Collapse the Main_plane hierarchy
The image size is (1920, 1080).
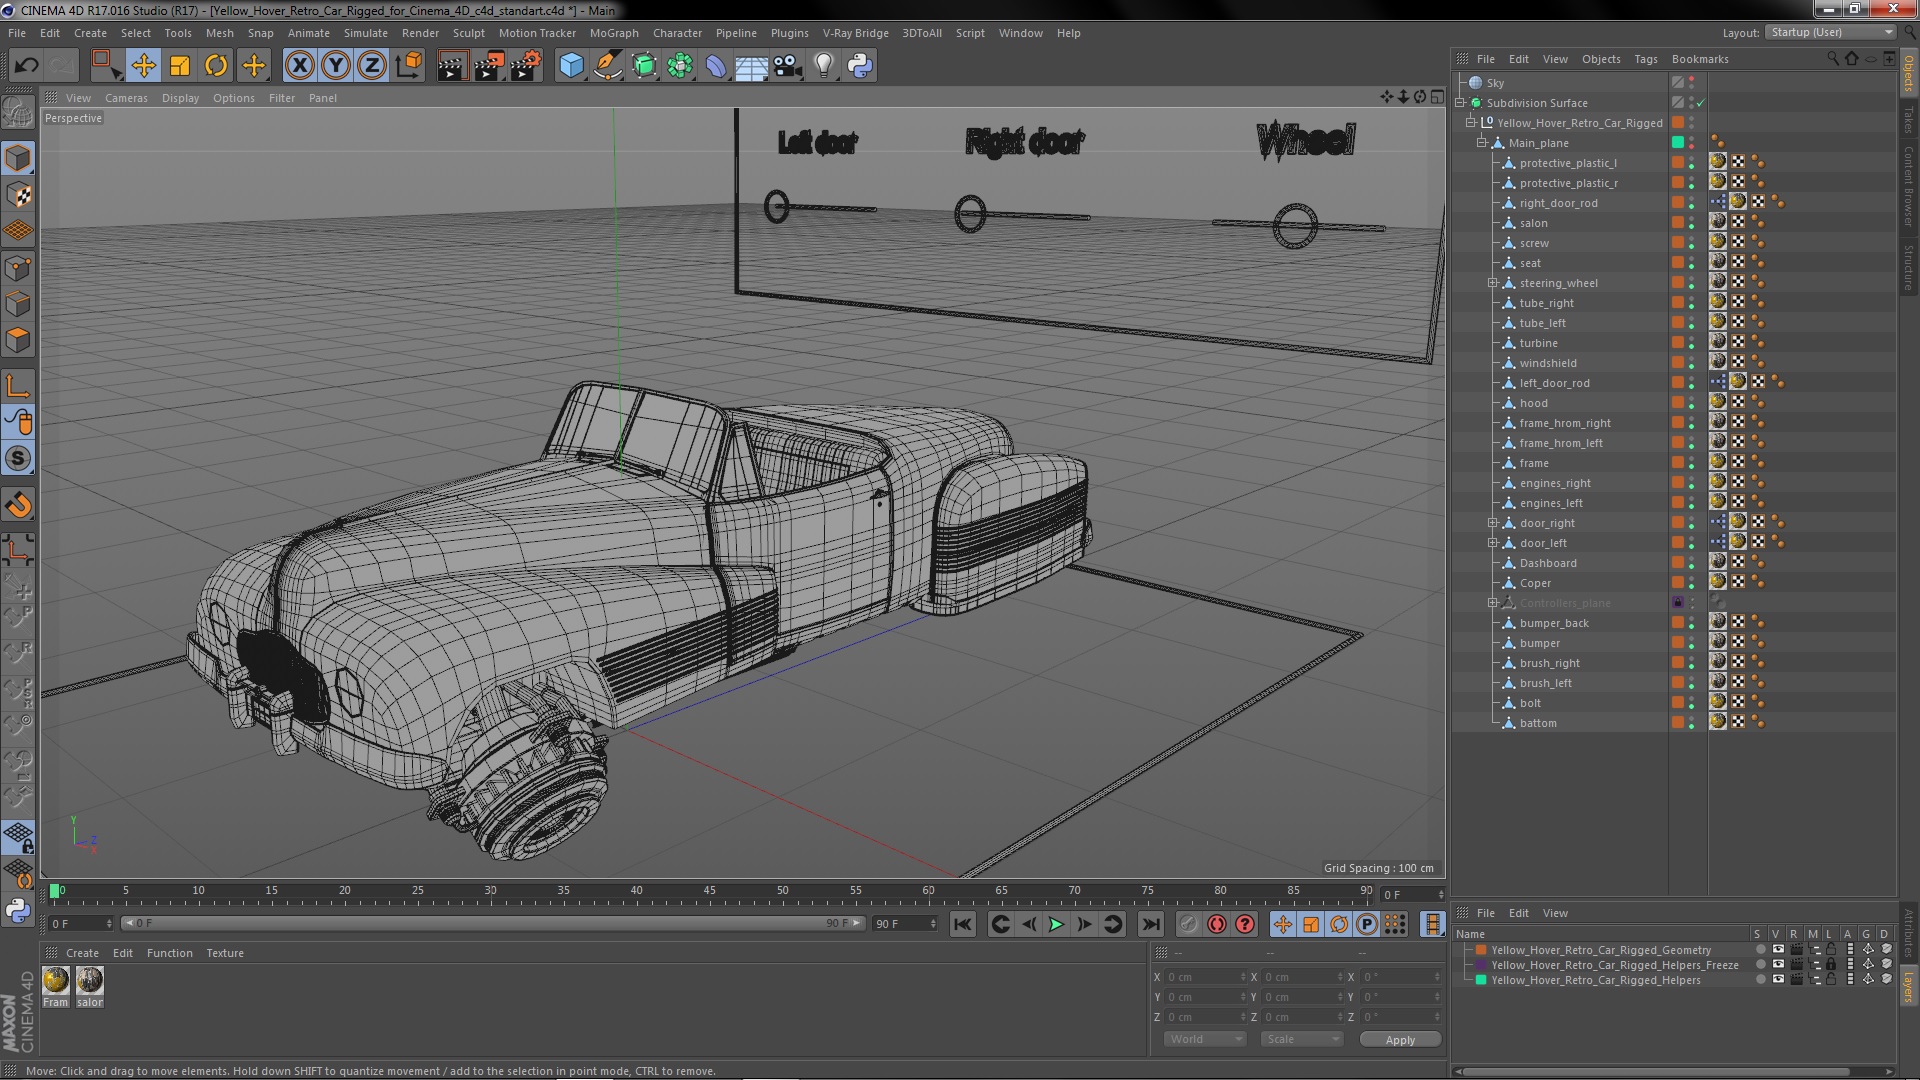pos(1482,143)
